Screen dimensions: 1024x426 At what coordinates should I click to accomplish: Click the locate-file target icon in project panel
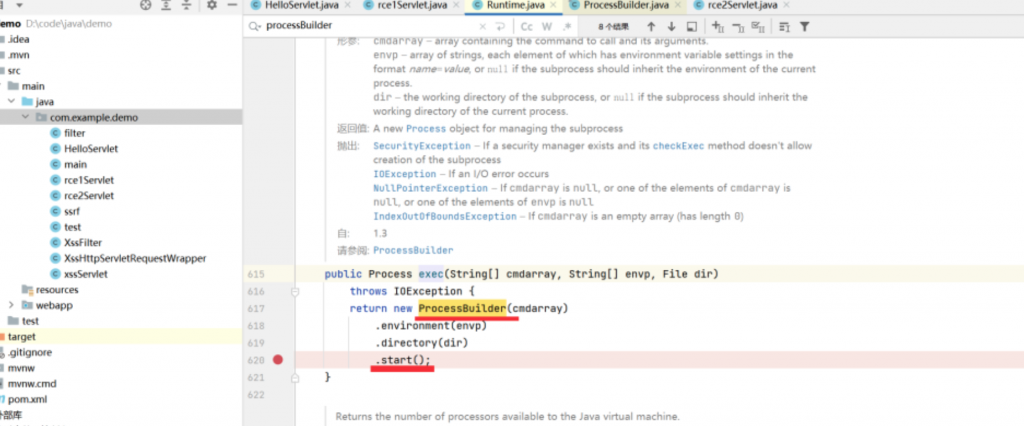(146, 5)
